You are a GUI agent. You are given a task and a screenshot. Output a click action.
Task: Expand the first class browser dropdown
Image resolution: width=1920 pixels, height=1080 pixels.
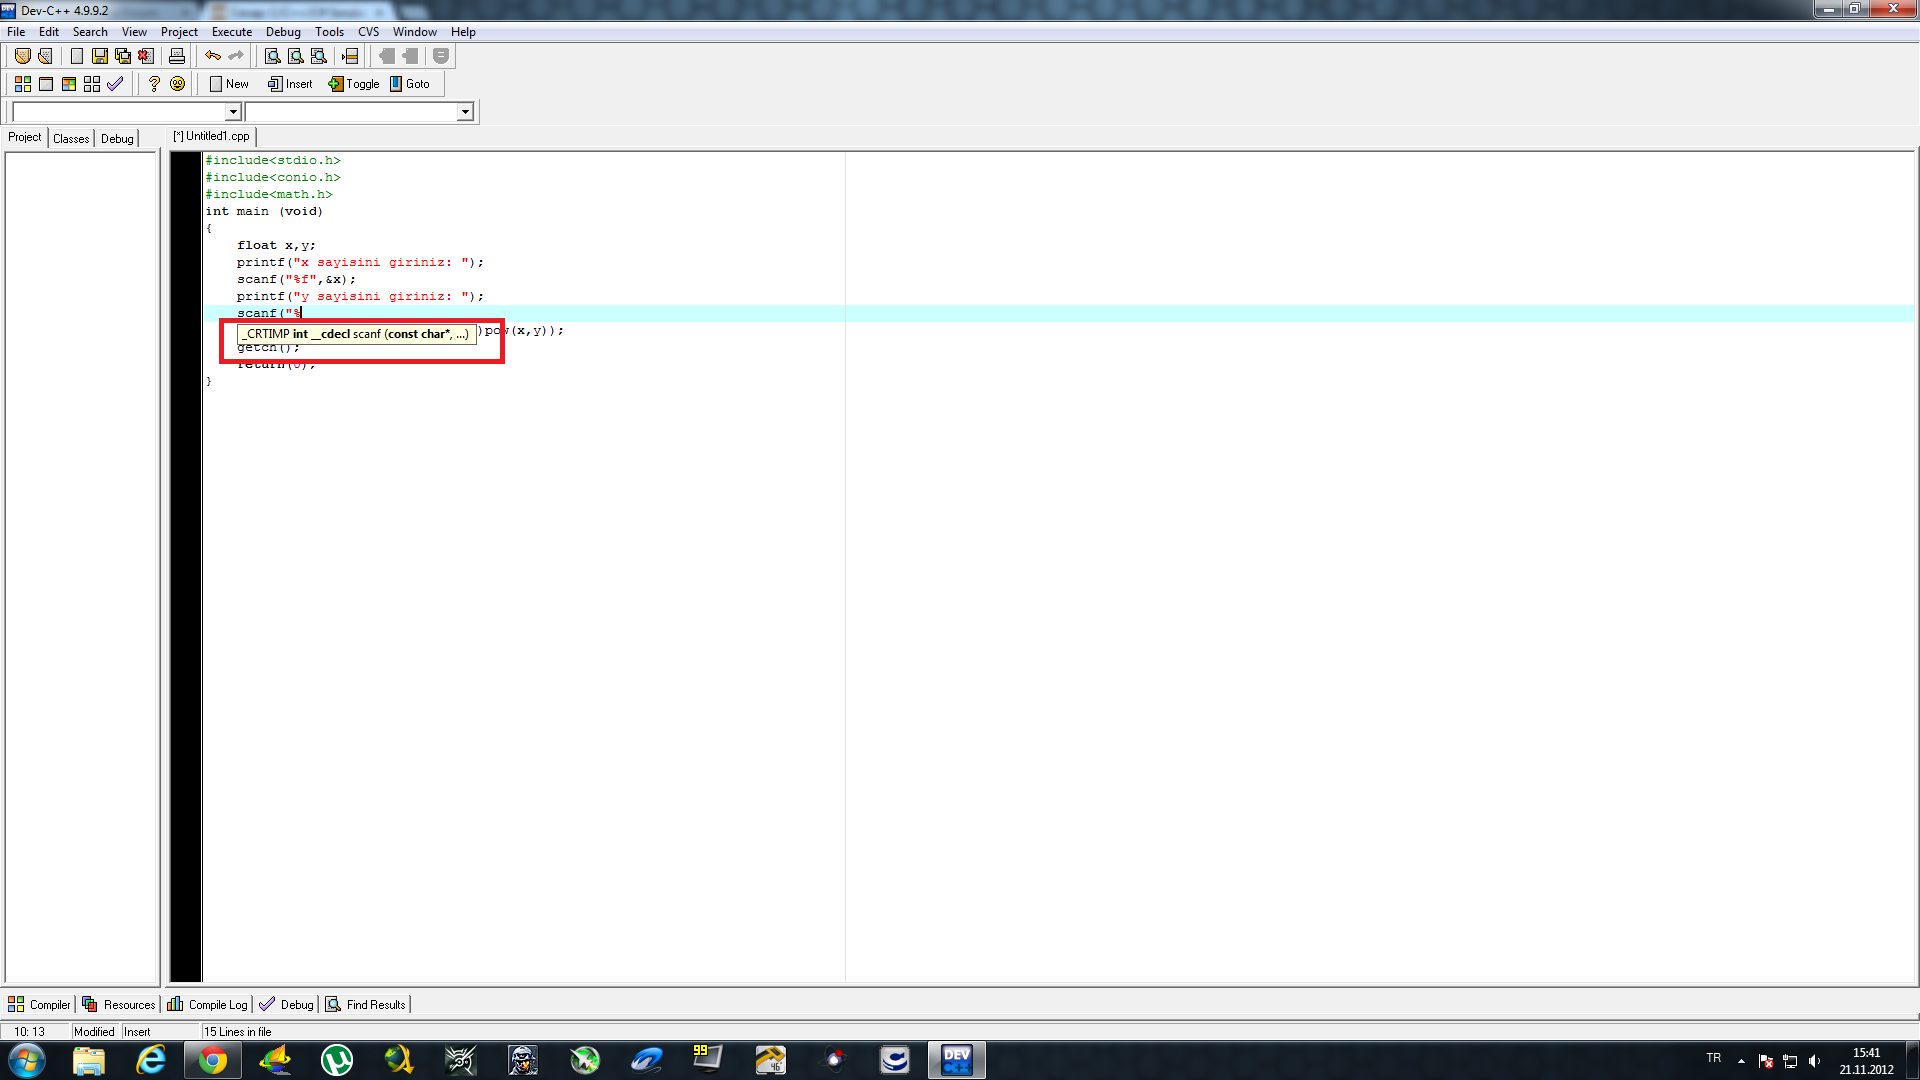[233, 112]
